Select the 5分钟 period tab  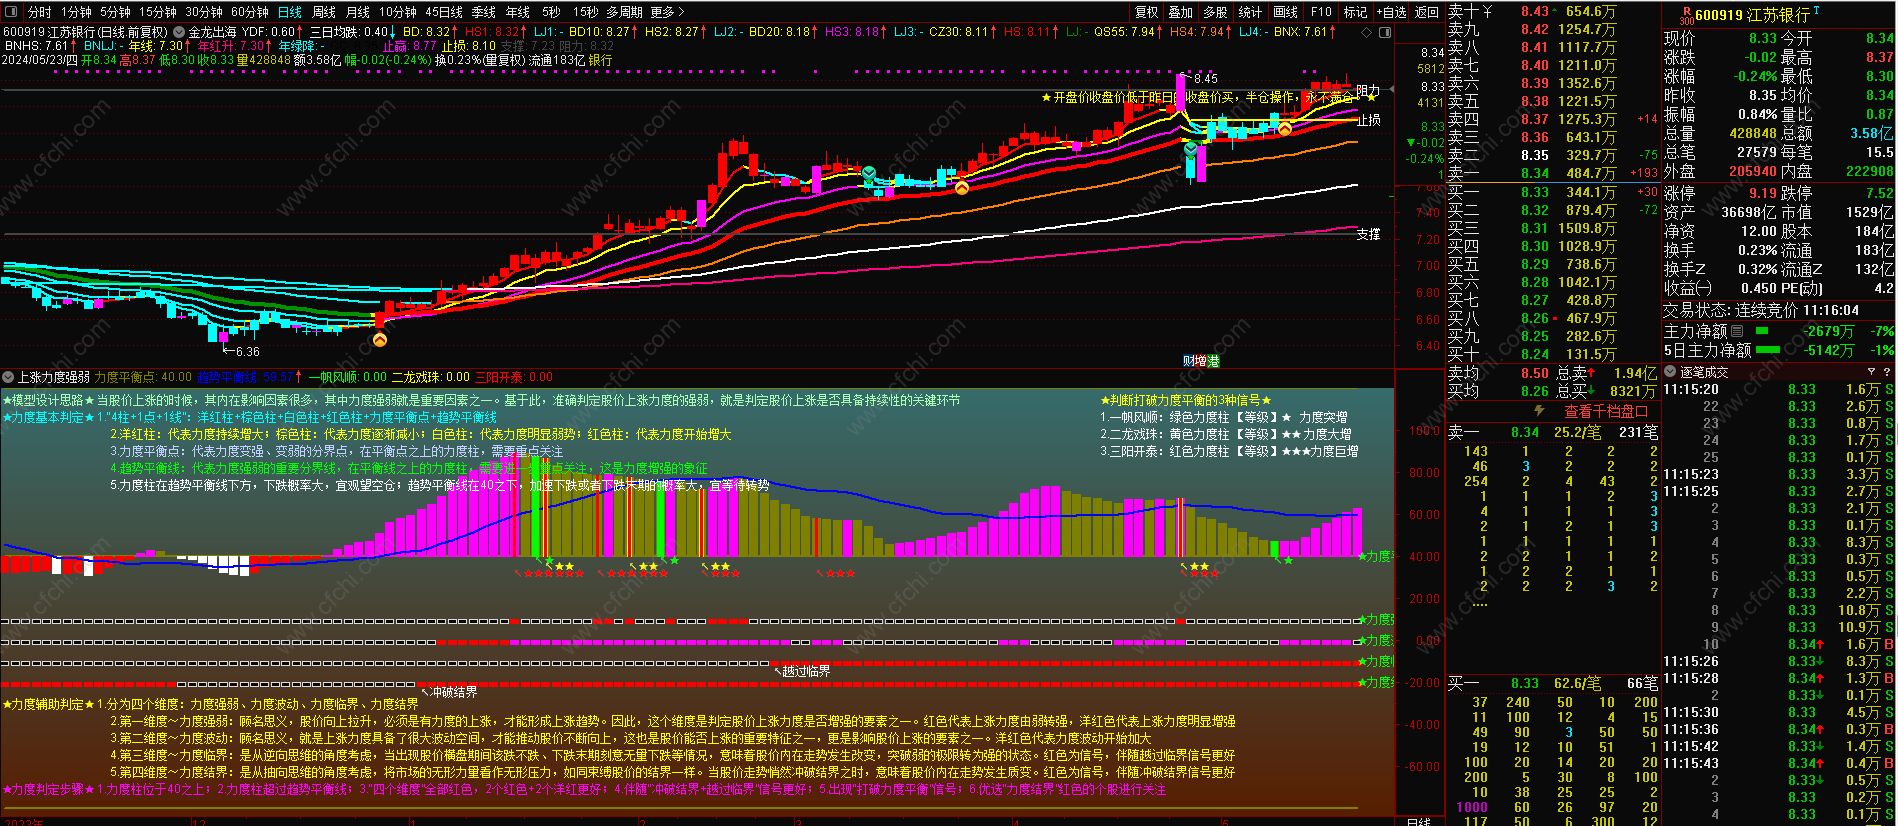click(115, 12)
